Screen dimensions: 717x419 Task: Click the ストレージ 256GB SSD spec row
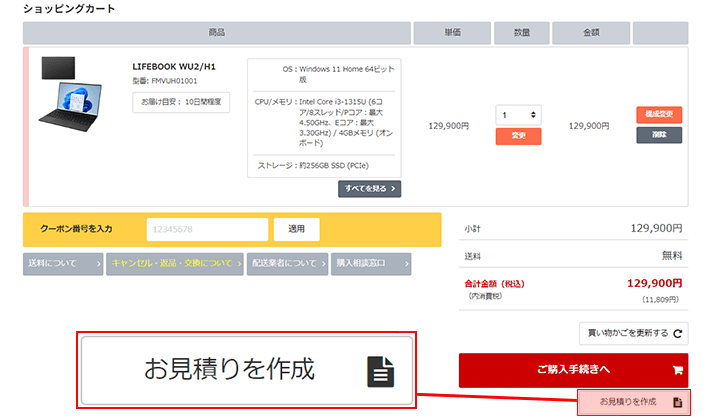pyautogui.click(x=324, y=166)
